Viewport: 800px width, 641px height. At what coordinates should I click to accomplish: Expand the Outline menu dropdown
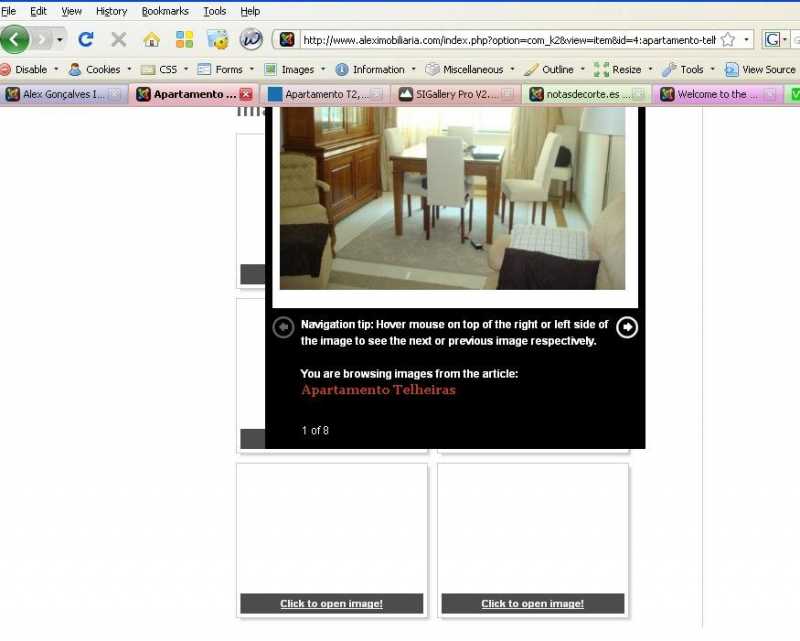pos(583,69)
